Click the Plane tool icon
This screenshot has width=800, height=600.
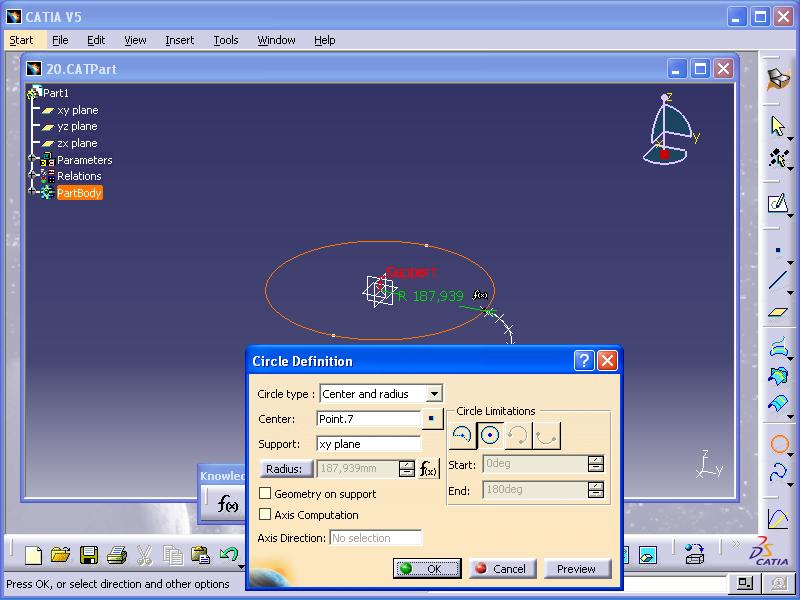778,312
